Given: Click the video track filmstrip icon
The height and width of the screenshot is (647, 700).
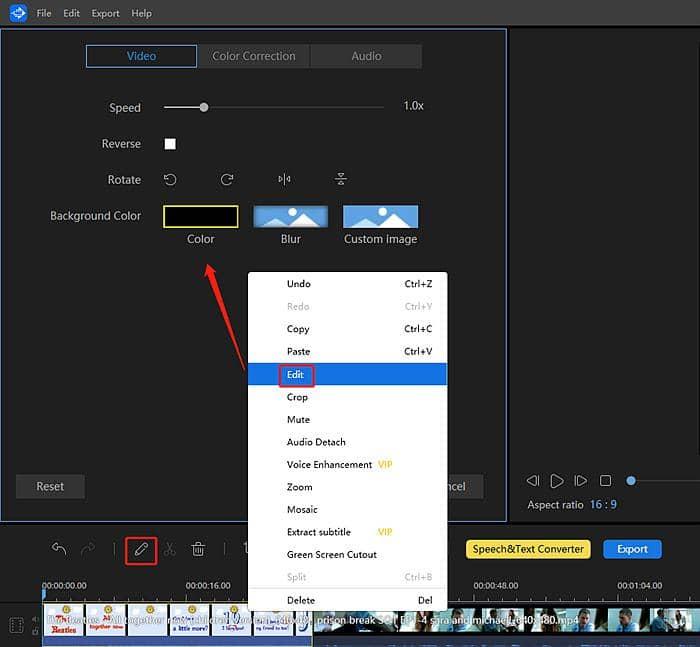Looking at the screenshot, I should pos(17,625).
